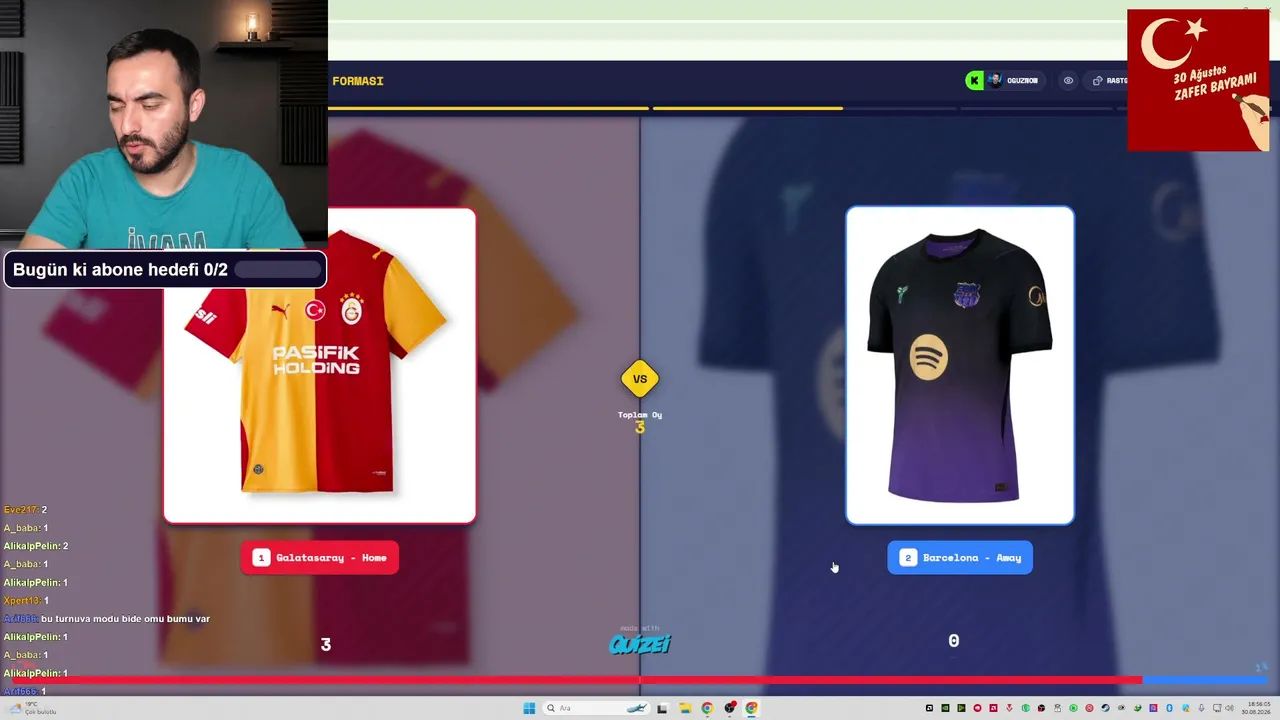This screenshot has width=1280, height=720.
Task: Switch to the active Chrome window icon
Action: point(752,708)
